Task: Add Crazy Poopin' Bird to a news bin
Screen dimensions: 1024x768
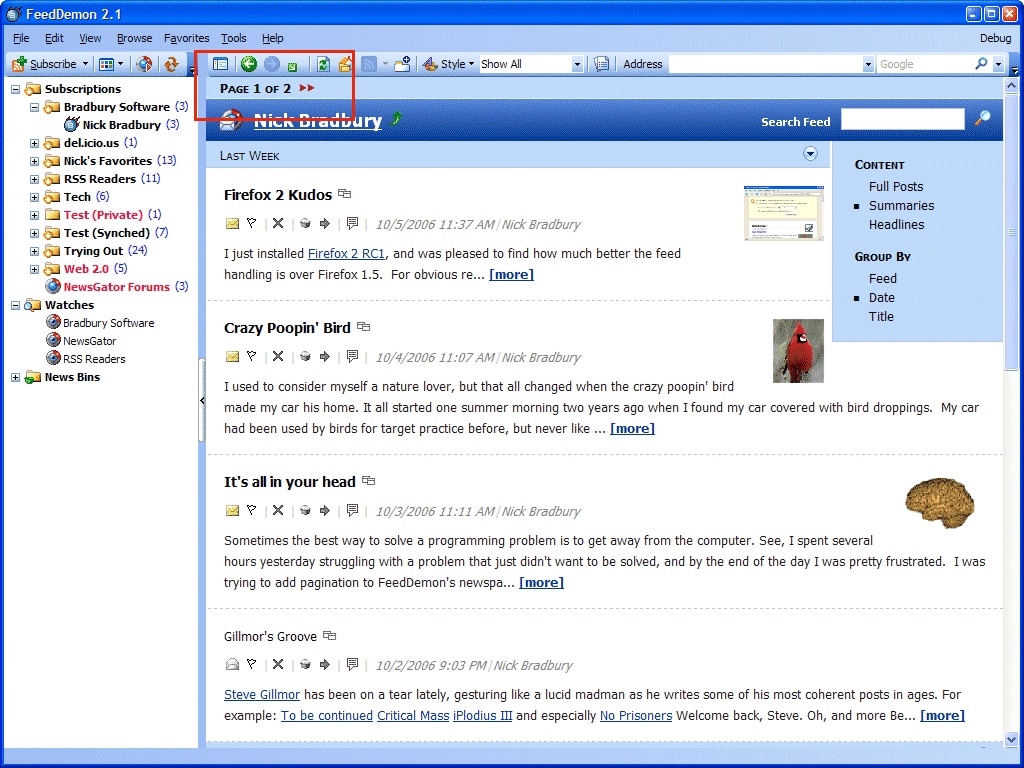Action: [x=305, y=357]
